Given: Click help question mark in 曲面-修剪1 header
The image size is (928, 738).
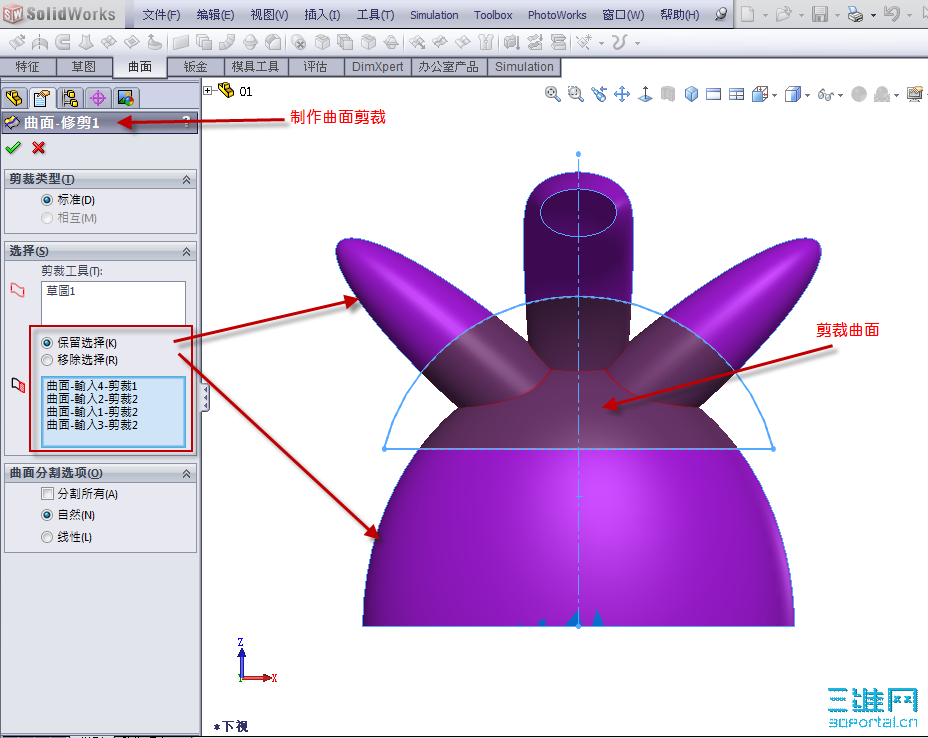Looking at the screenshot, I should pos(186,122).
